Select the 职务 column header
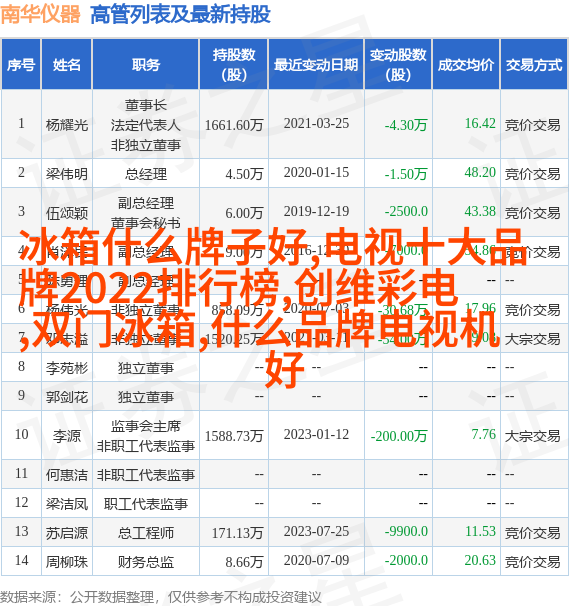 (x=146, y=65)
